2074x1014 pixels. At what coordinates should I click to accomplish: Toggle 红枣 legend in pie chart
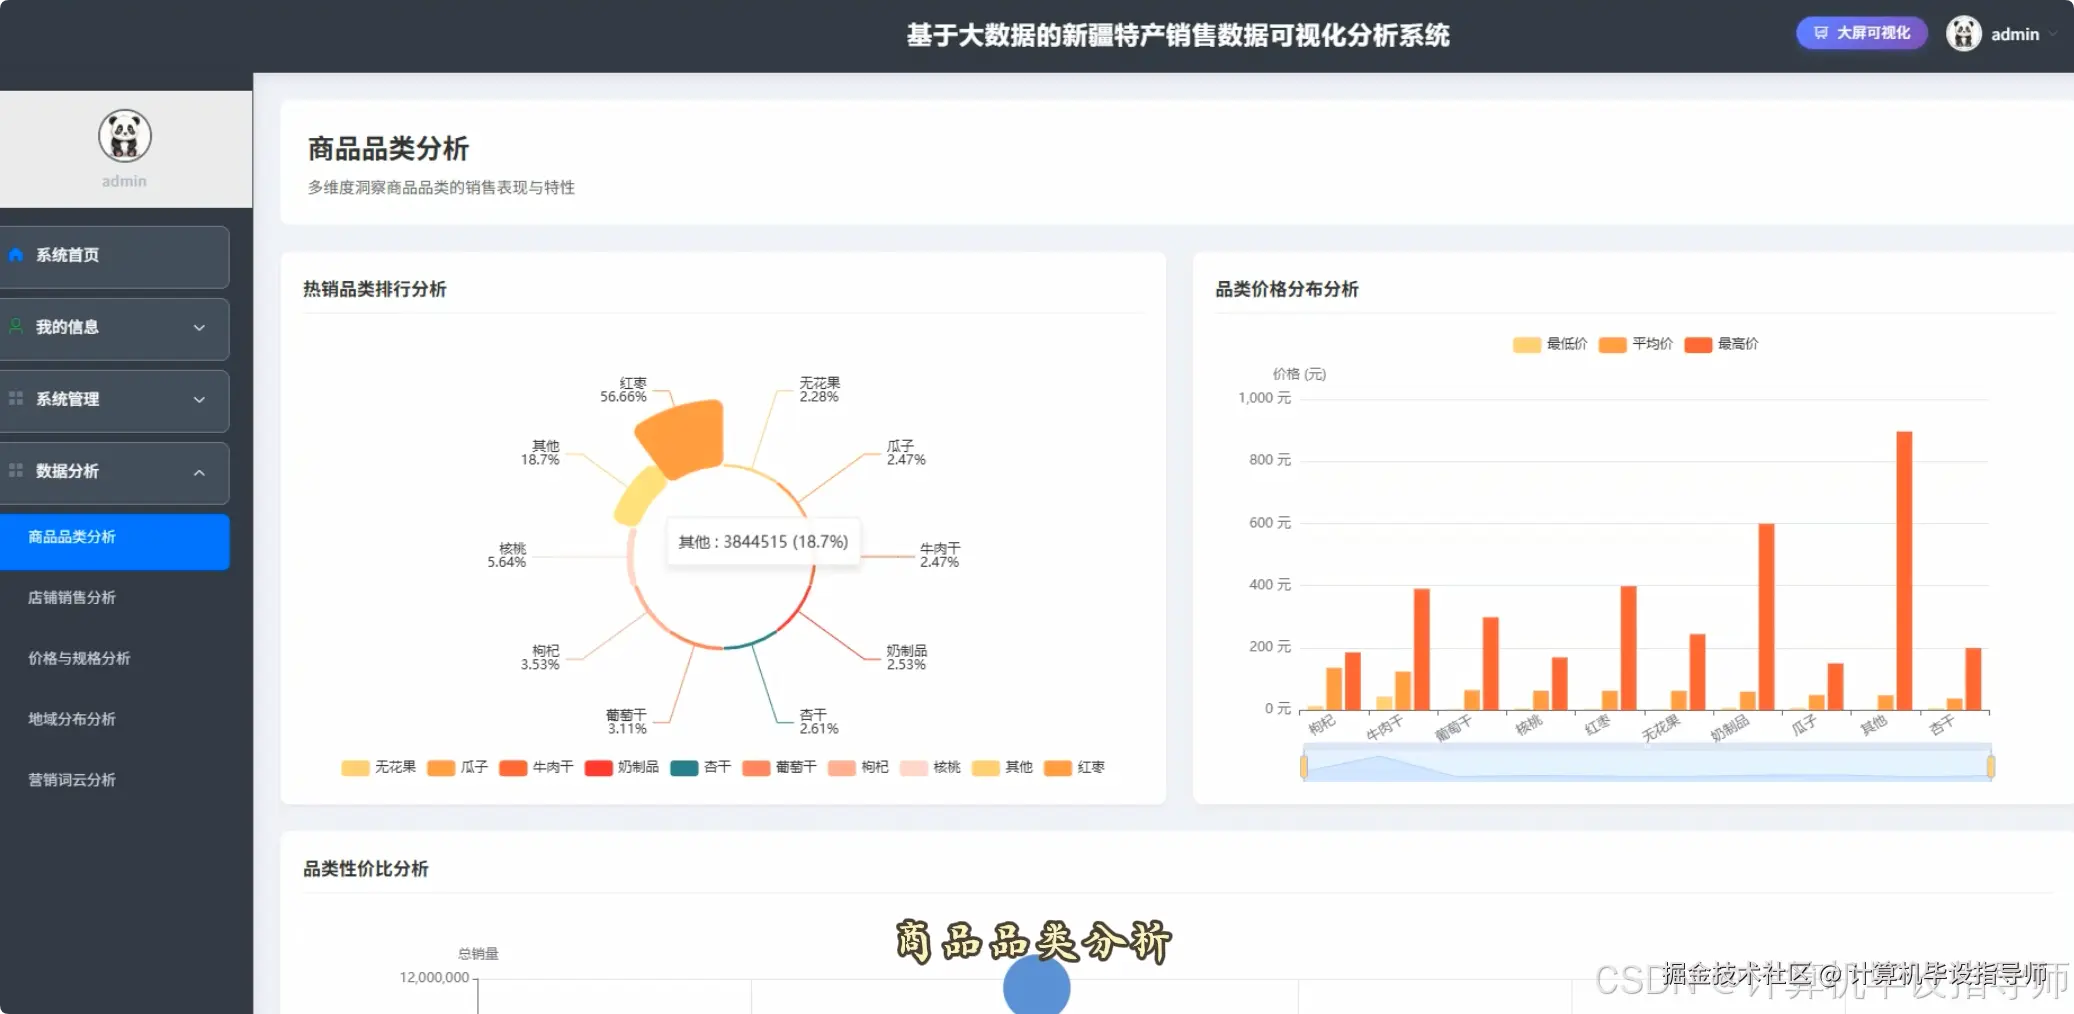pos(1074,767)
